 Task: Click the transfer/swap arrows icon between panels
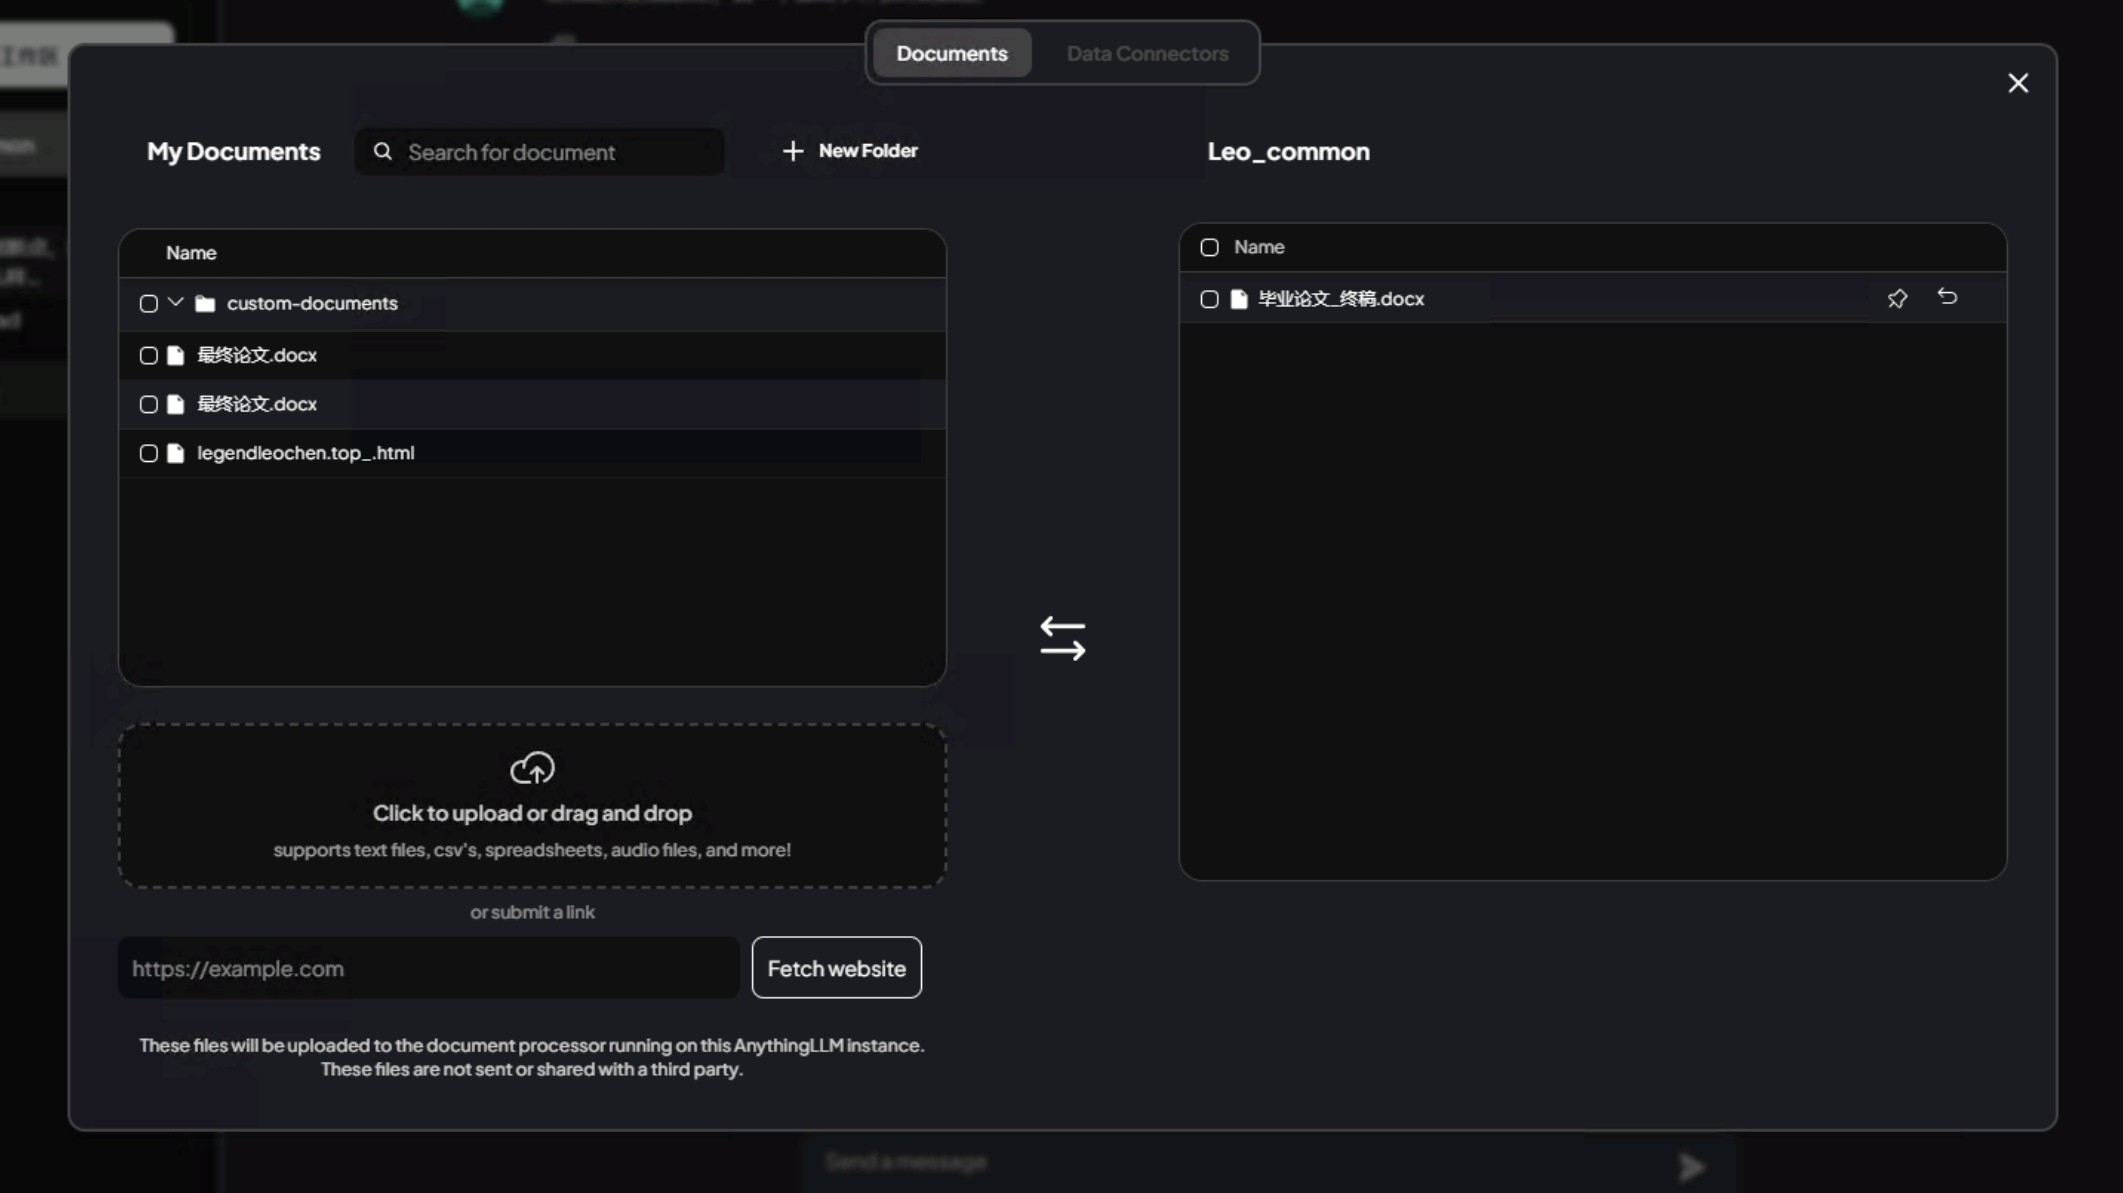point(1063,637)
